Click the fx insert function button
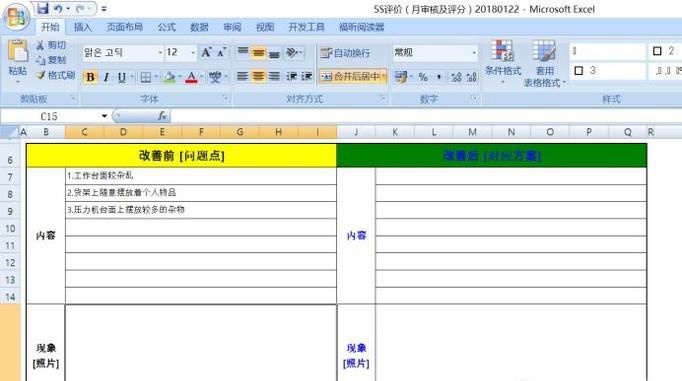682x381 pixels. (x=162, y=116)
